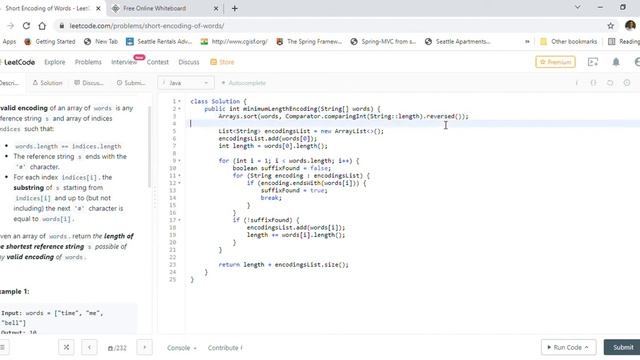
Task: Open the Interview menu item
Action: point(124,62)
